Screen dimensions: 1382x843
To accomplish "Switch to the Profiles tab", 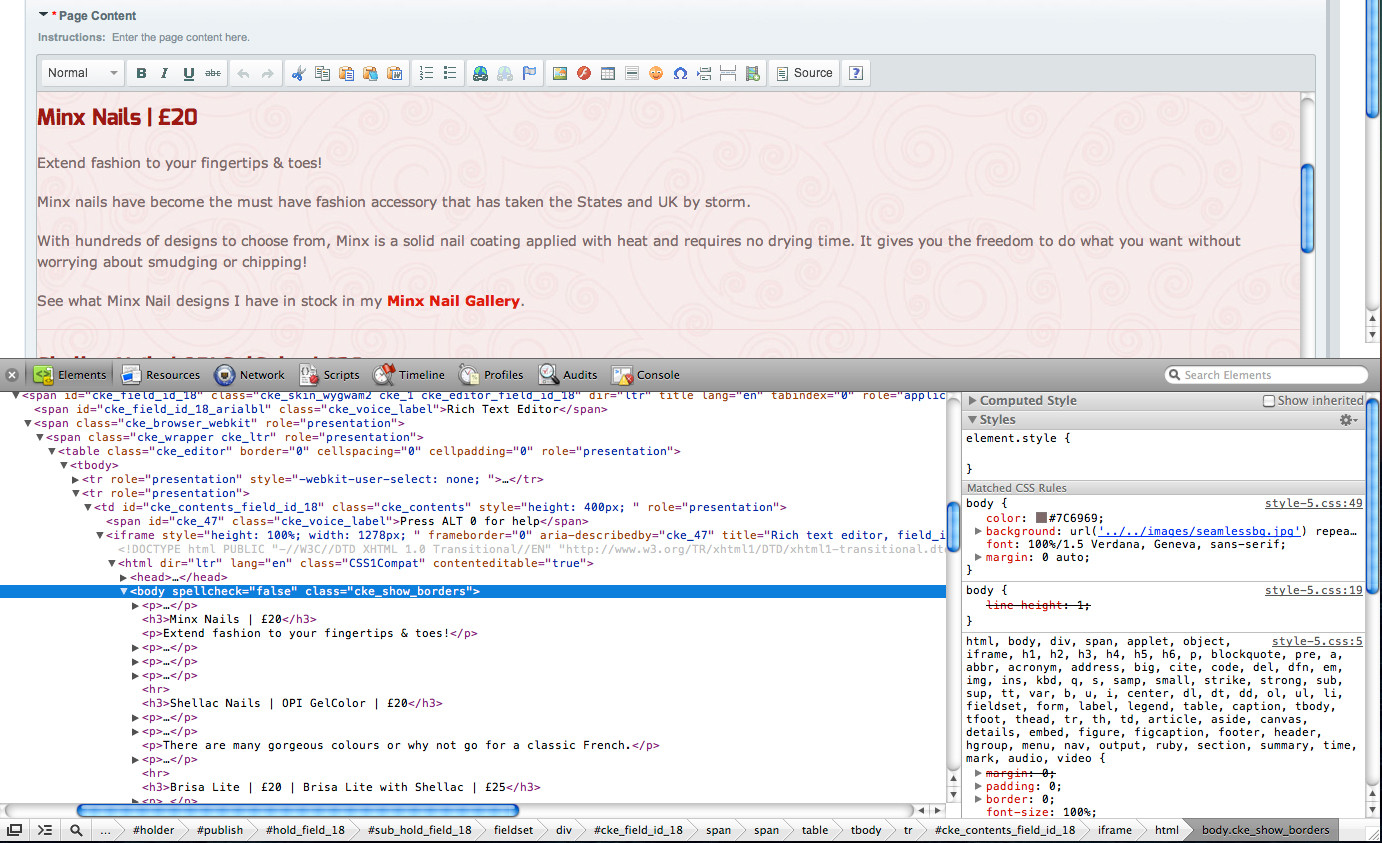I will 492,375.
